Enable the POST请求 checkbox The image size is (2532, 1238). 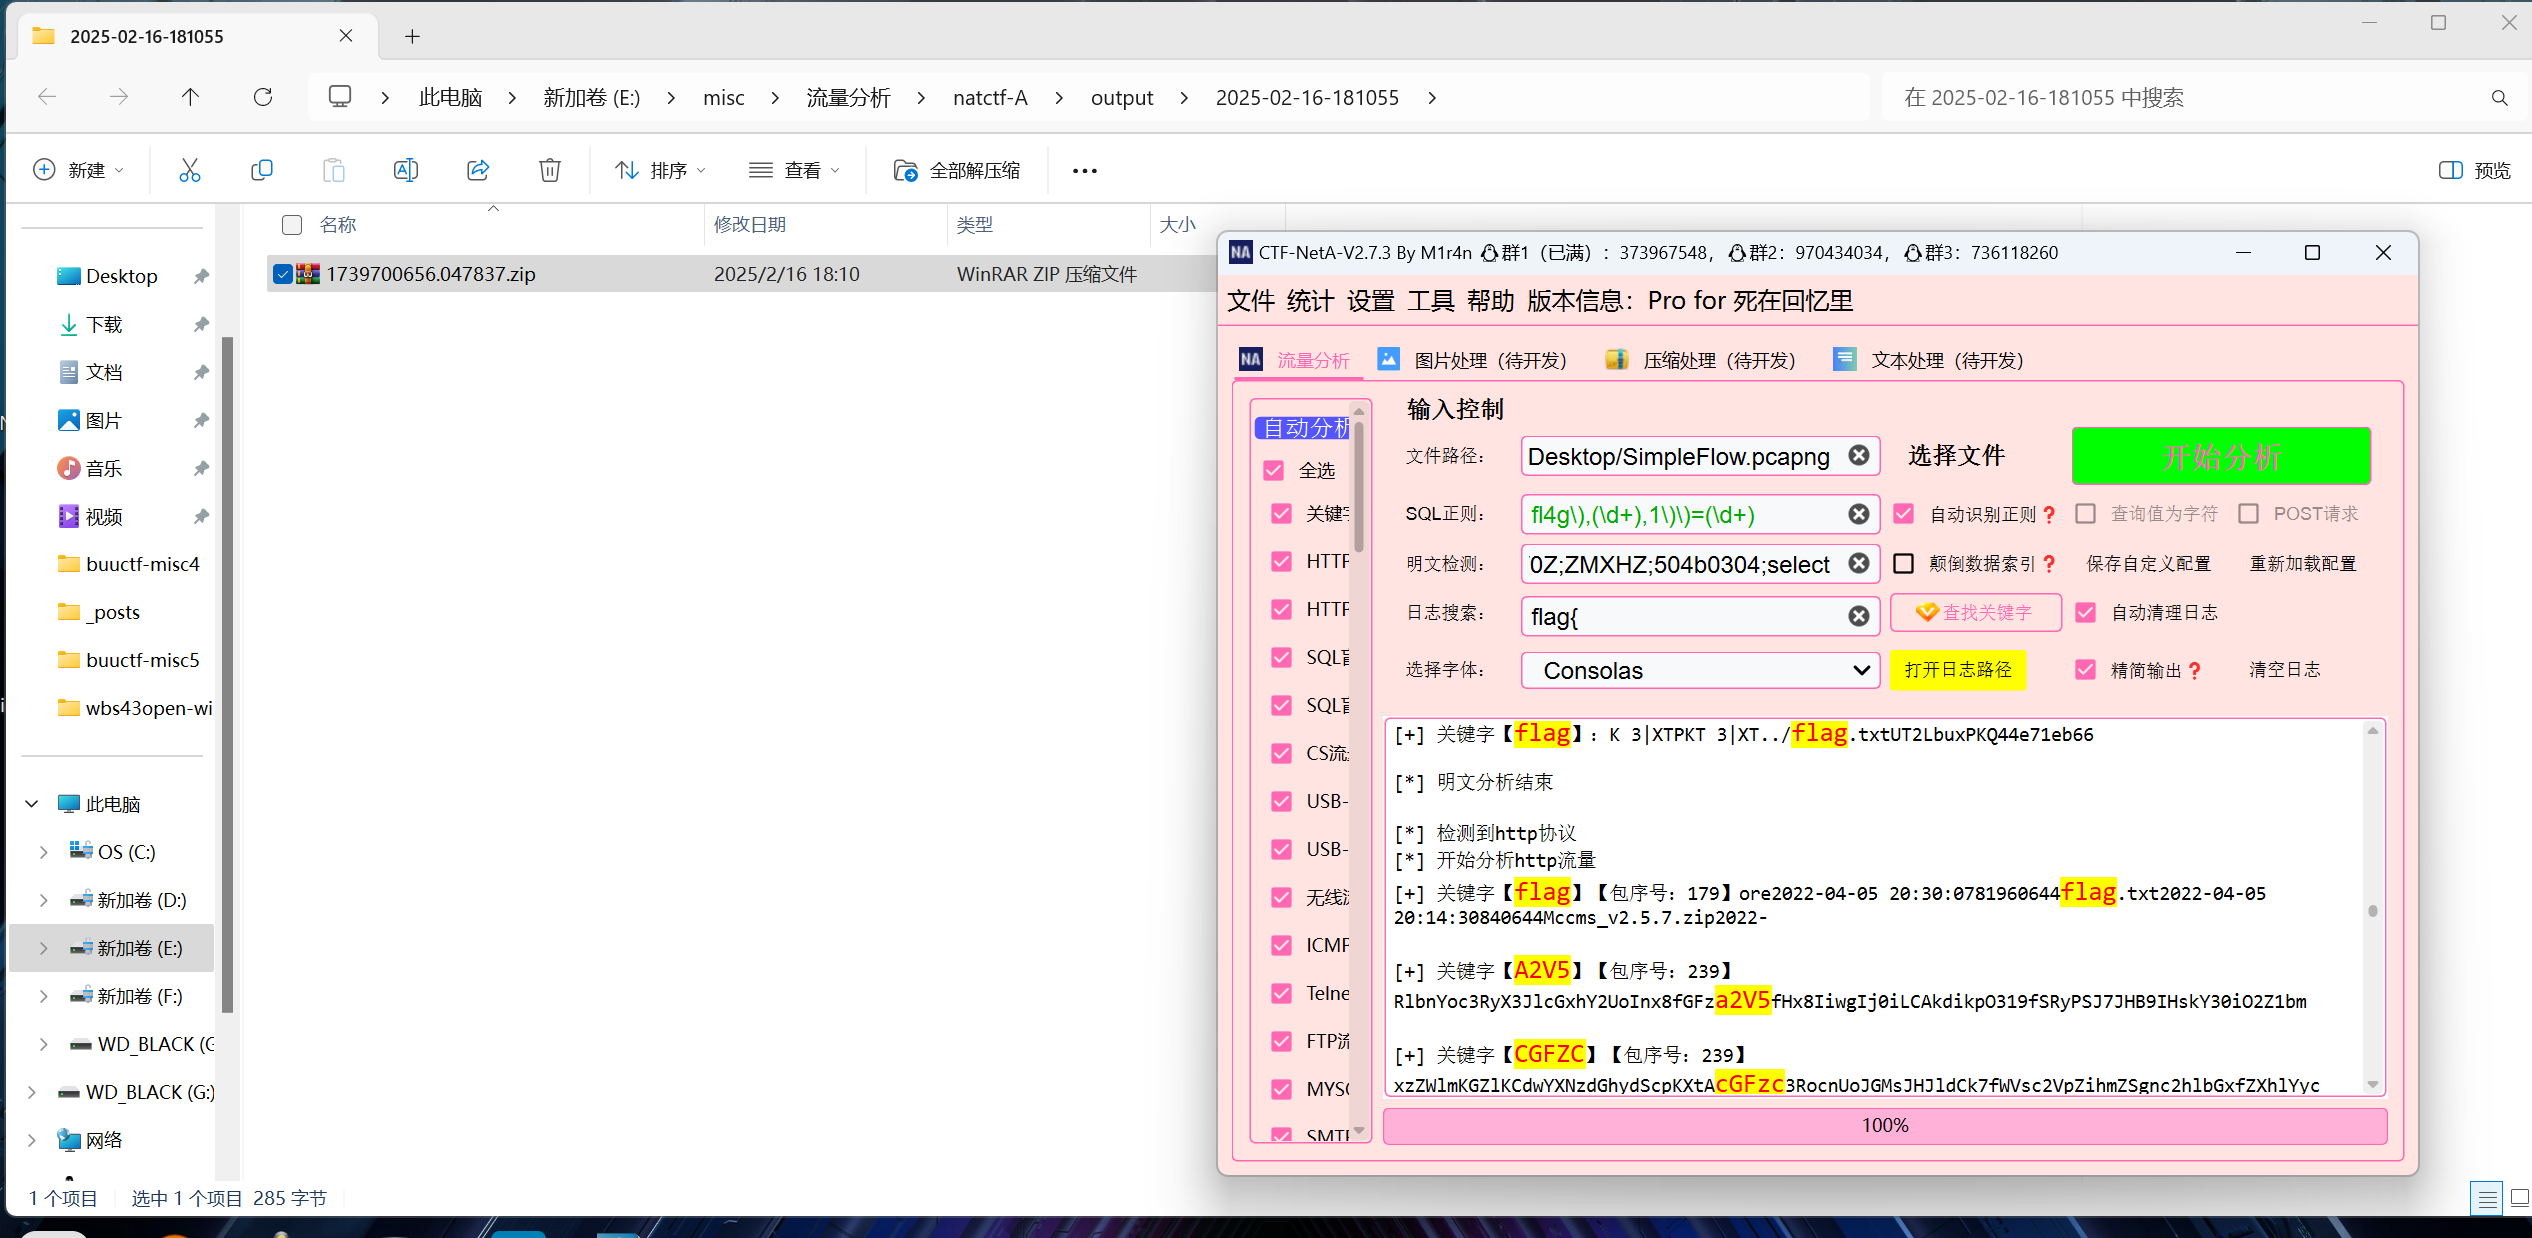2248,514
